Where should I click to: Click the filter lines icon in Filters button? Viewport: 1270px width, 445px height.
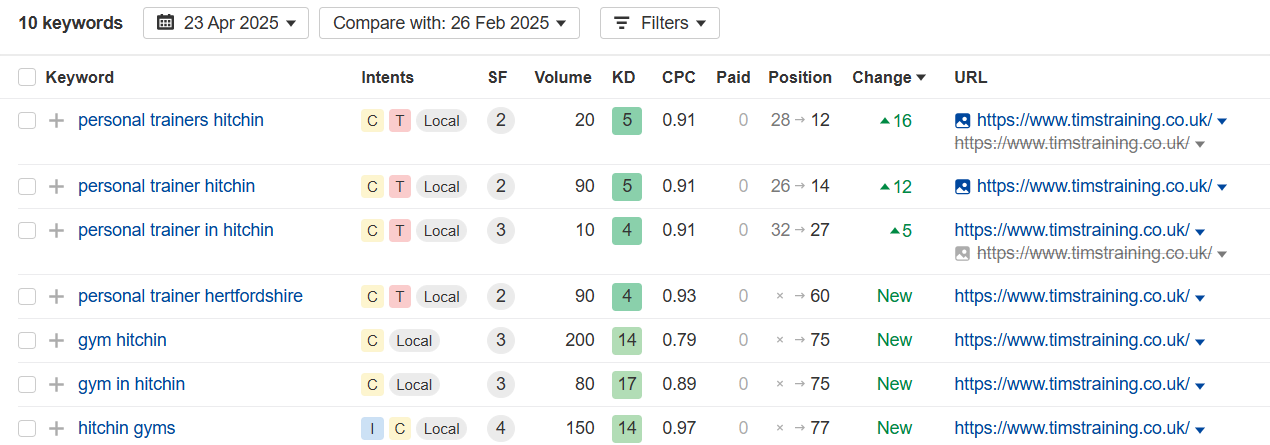pos(621,22)
